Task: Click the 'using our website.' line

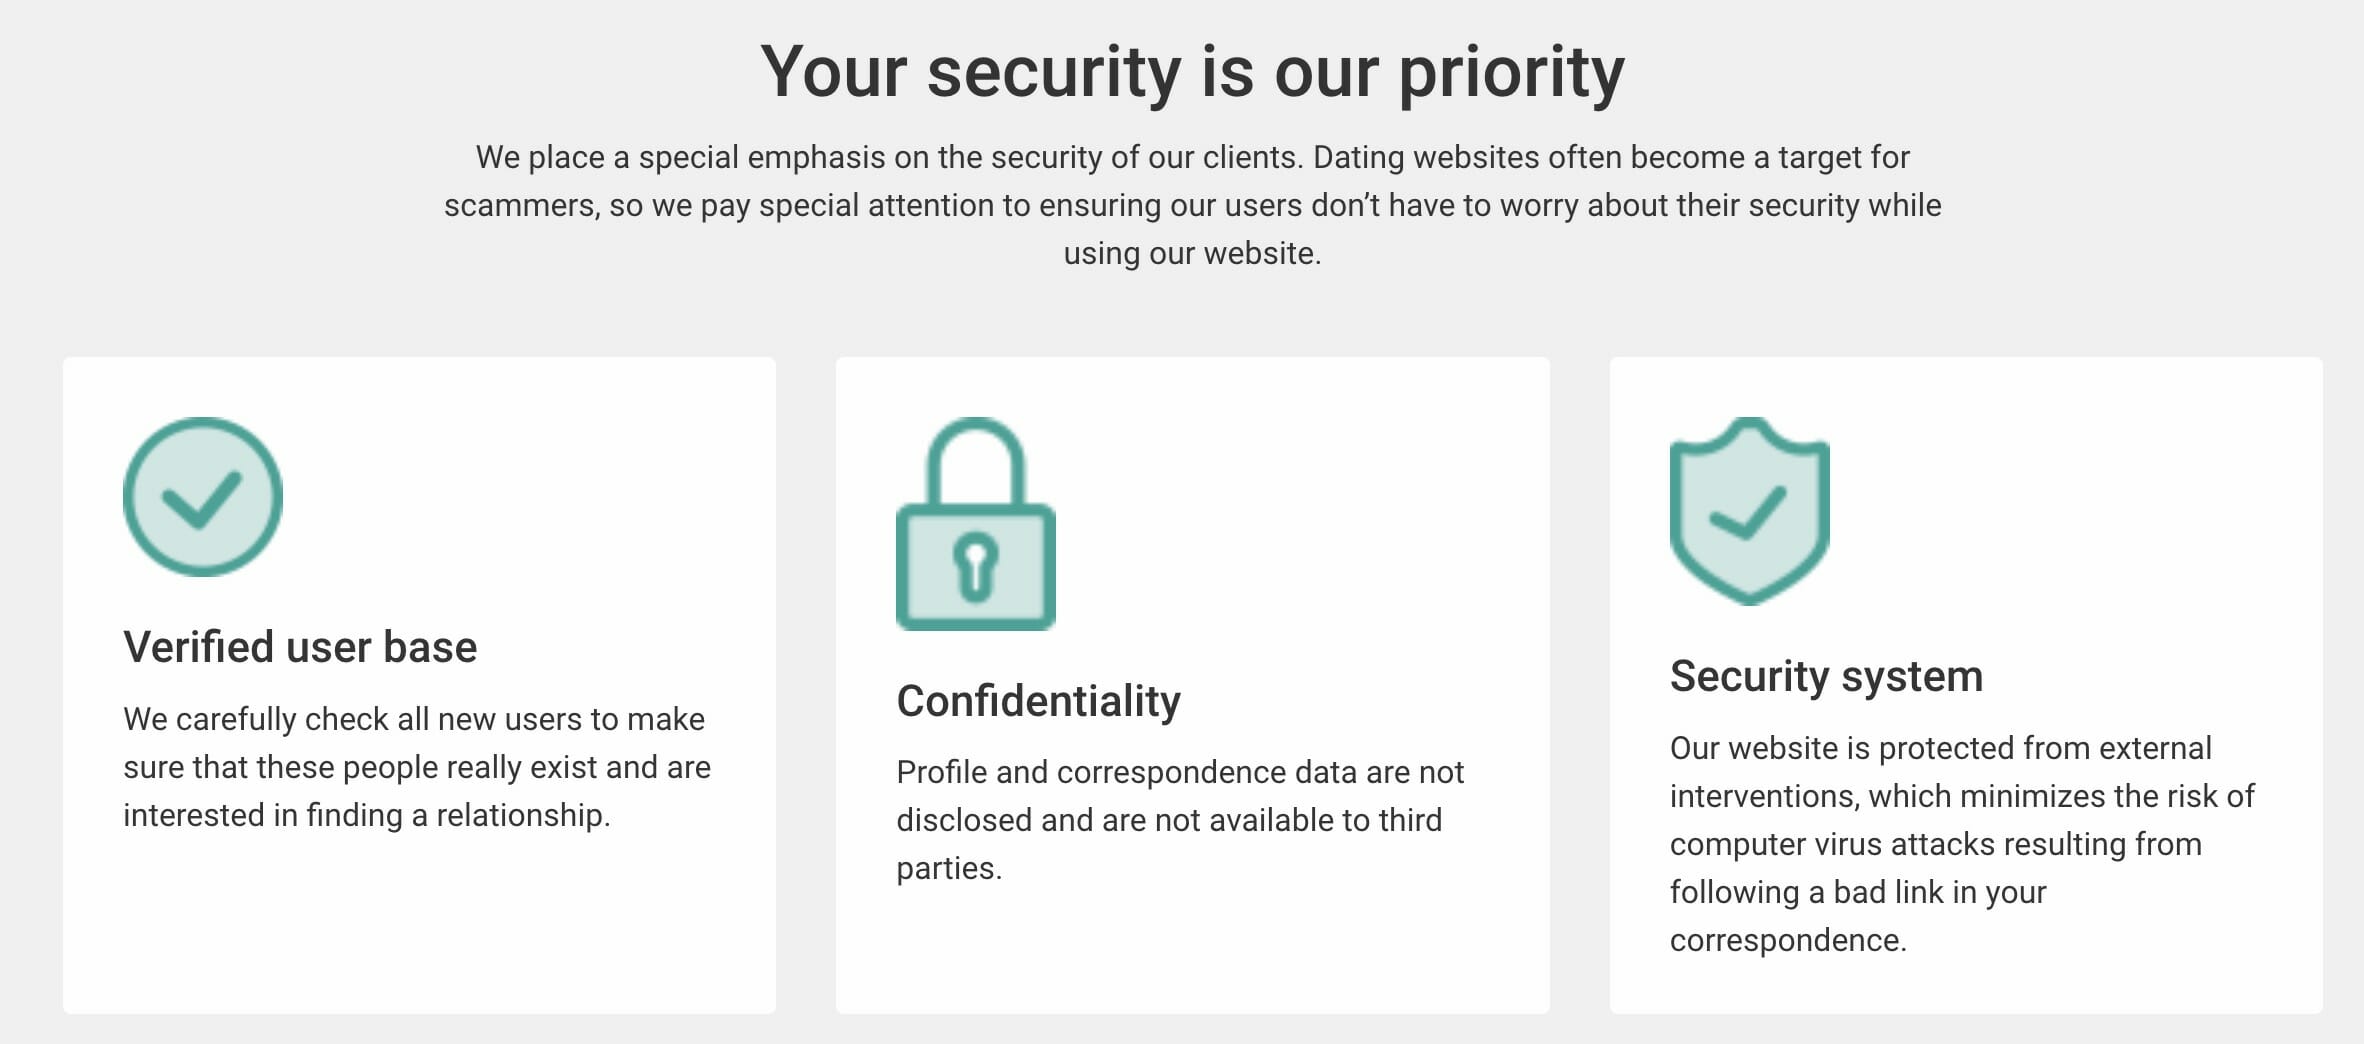Action: (x=1192, y=253)
